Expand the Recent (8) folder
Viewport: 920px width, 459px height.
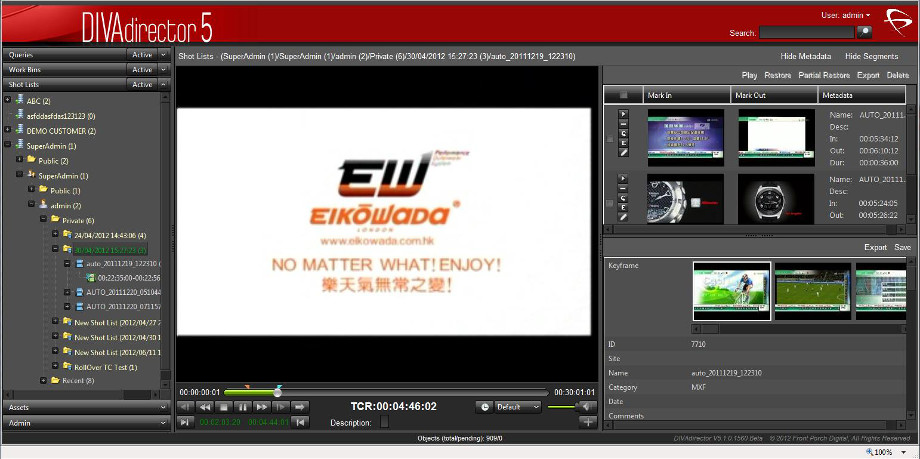(x=43, y=380)
